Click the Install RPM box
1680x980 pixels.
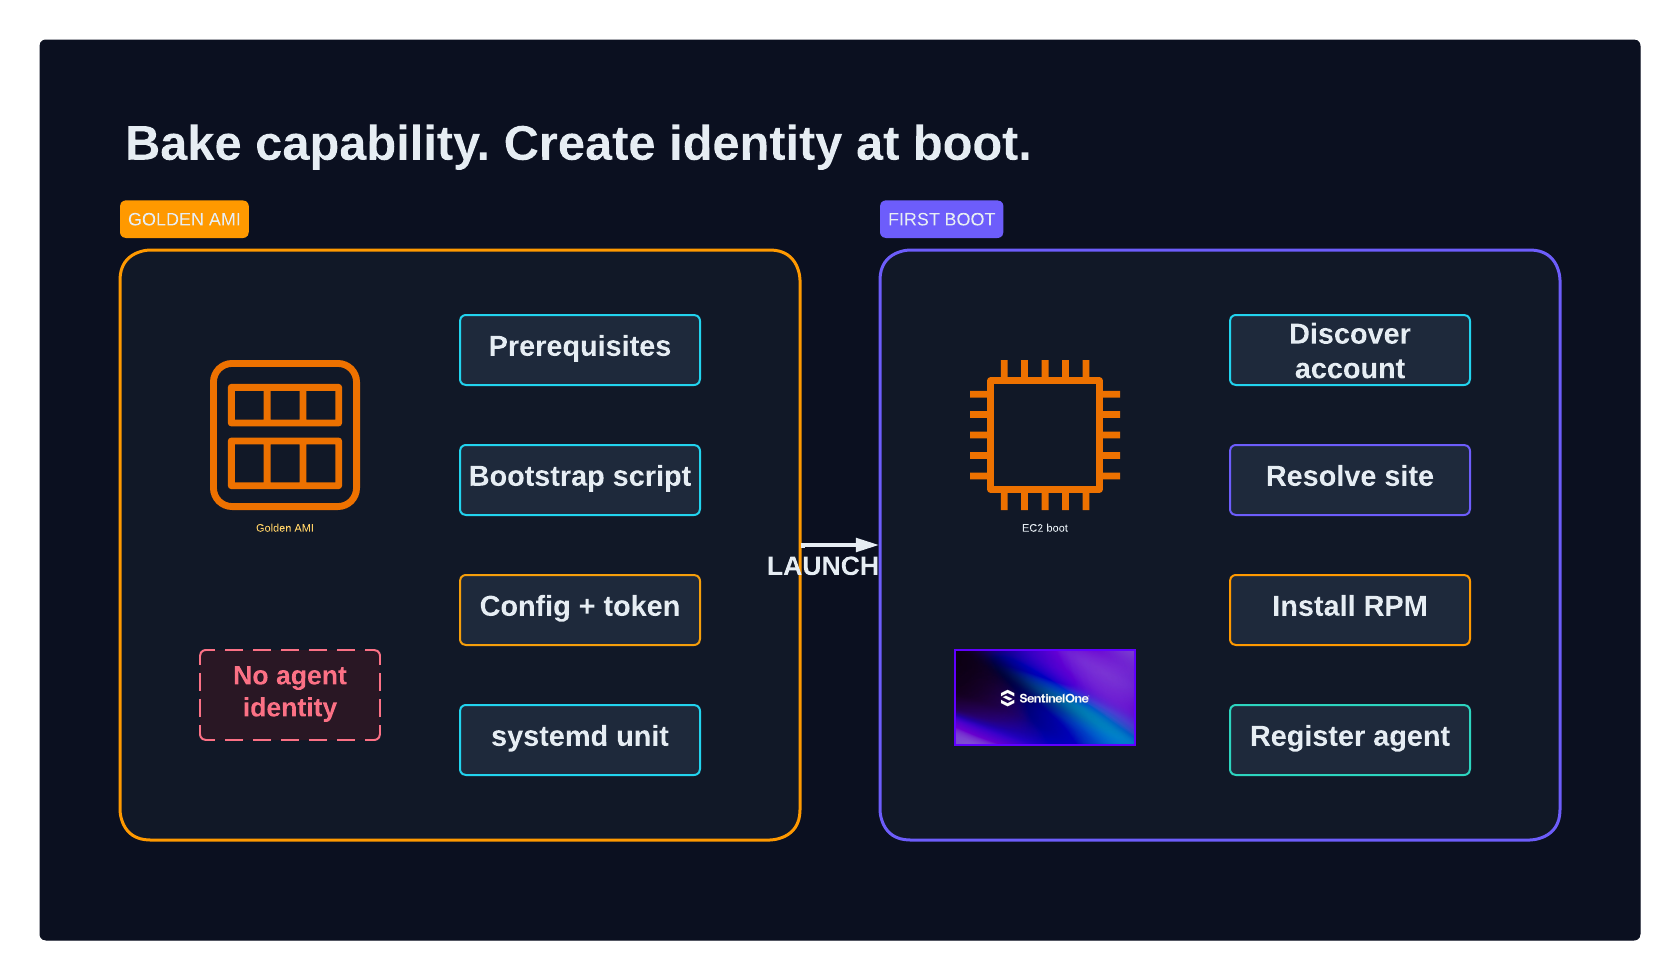(x=1350, y=610)
